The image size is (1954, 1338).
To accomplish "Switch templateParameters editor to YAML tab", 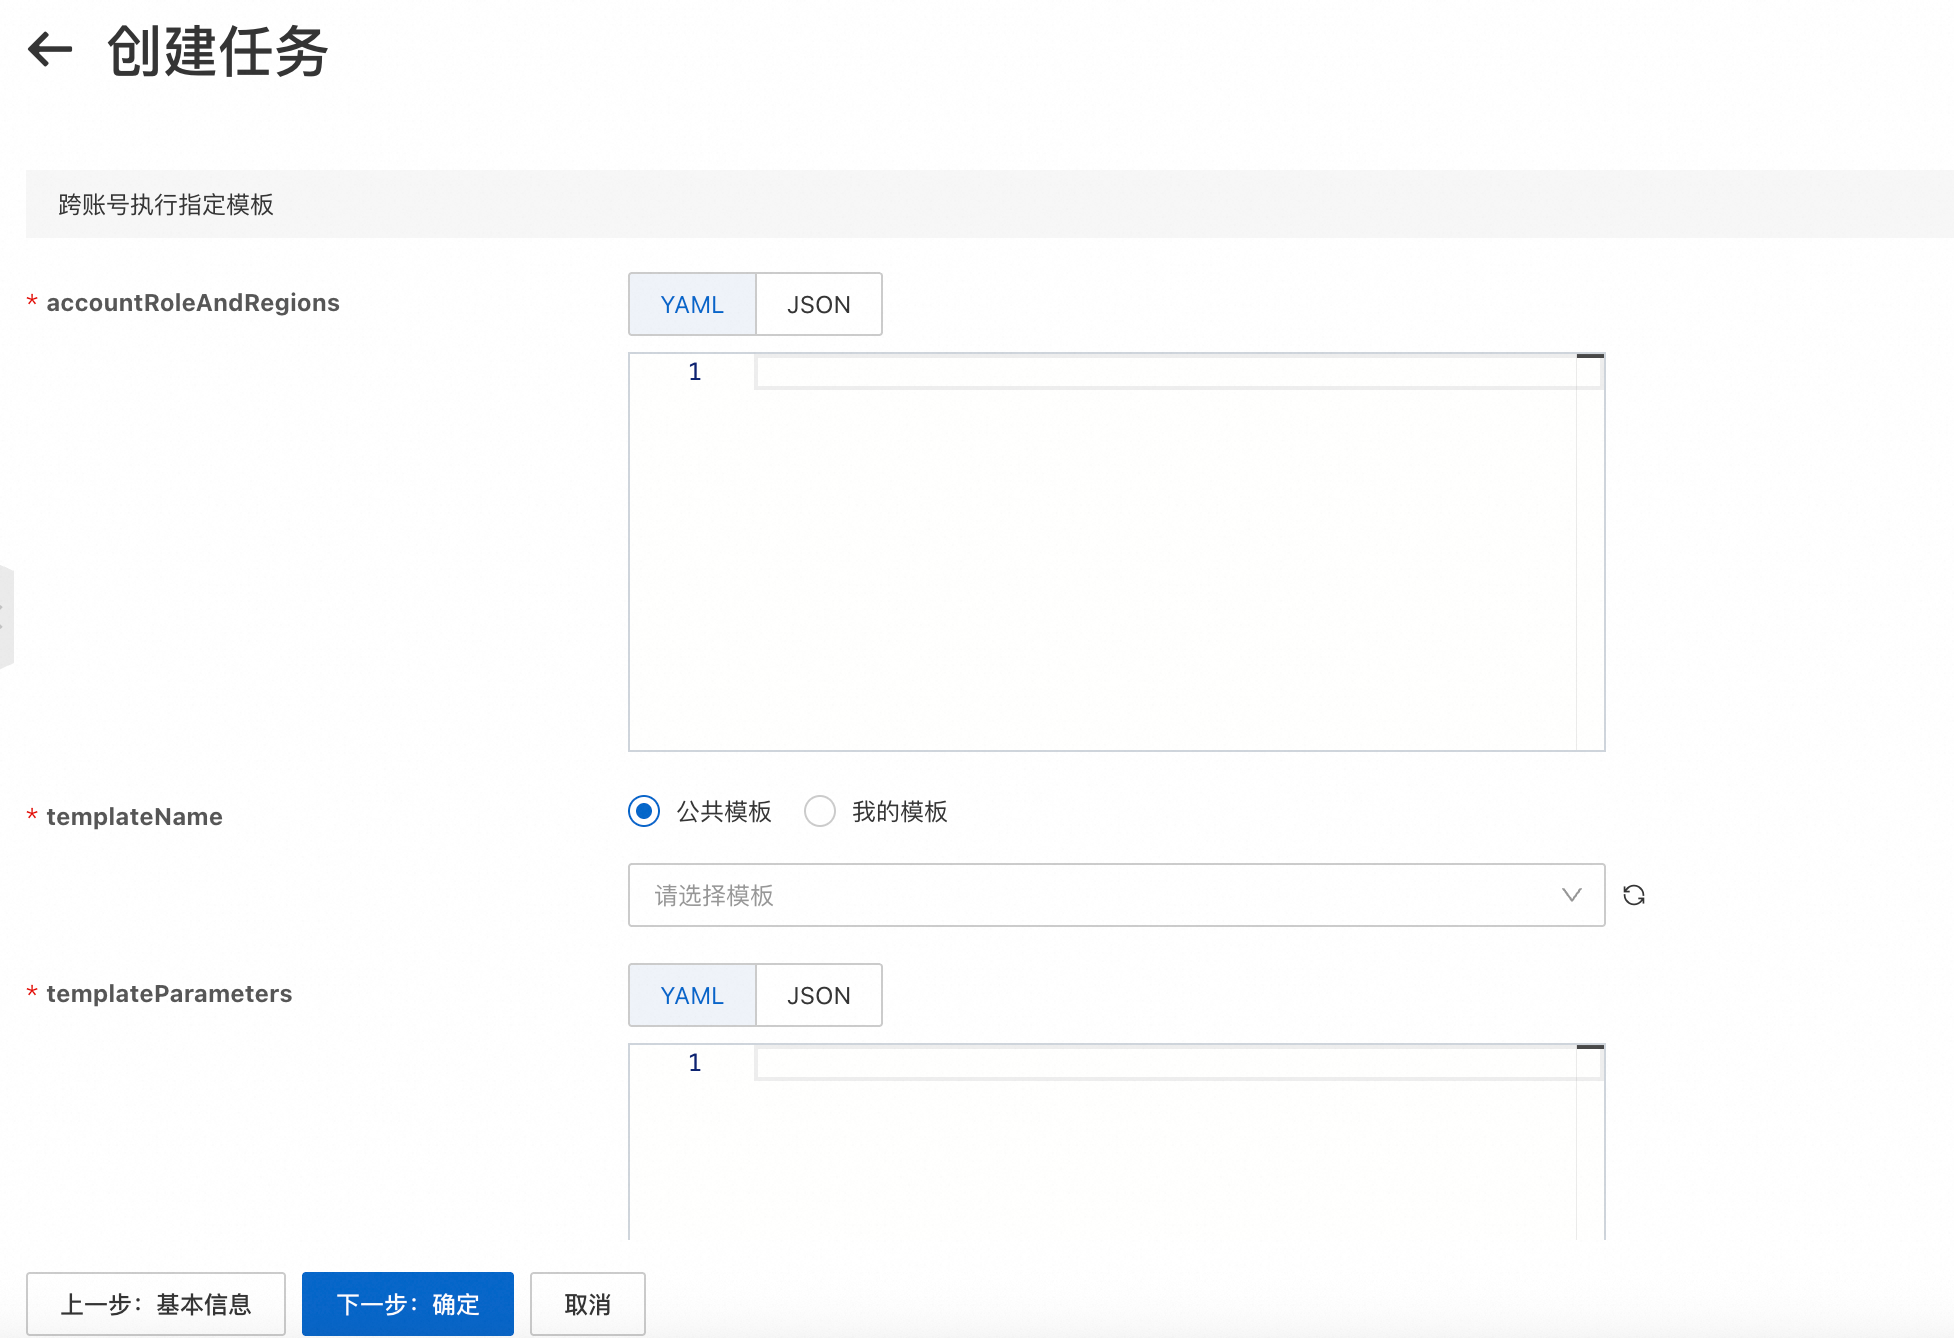I will click(x=692, y=995).
